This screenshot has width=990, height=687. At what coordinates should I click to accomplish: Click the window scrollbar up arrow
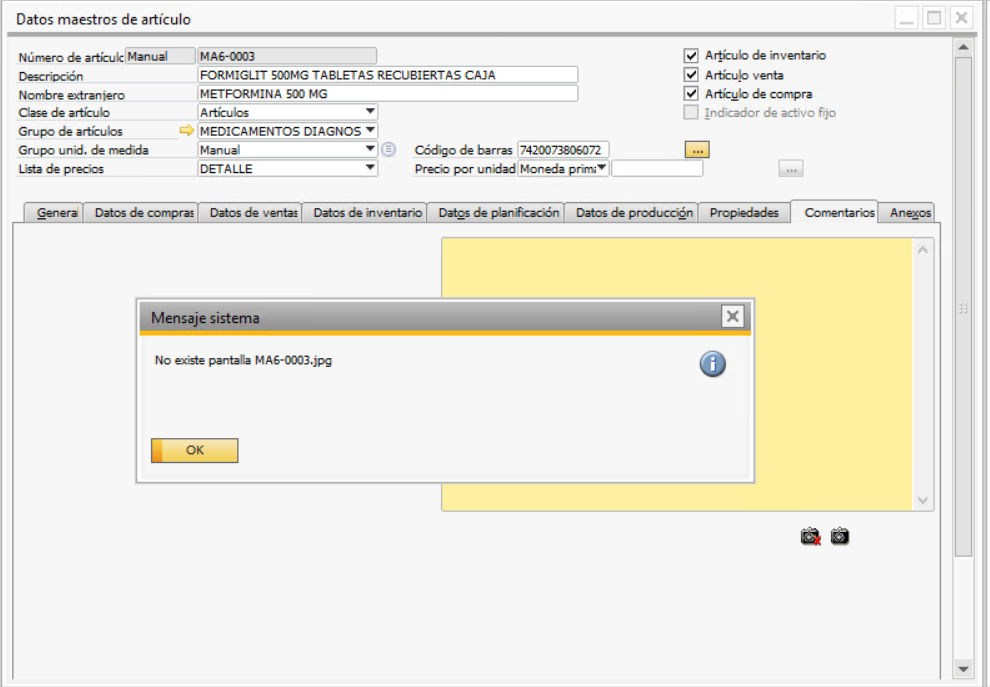coord(963,47)
